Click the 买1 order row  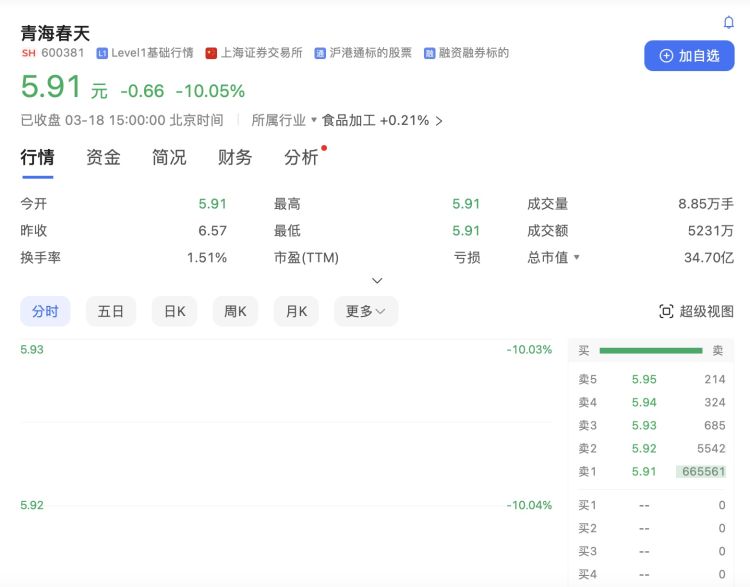(x=651, y=505)
